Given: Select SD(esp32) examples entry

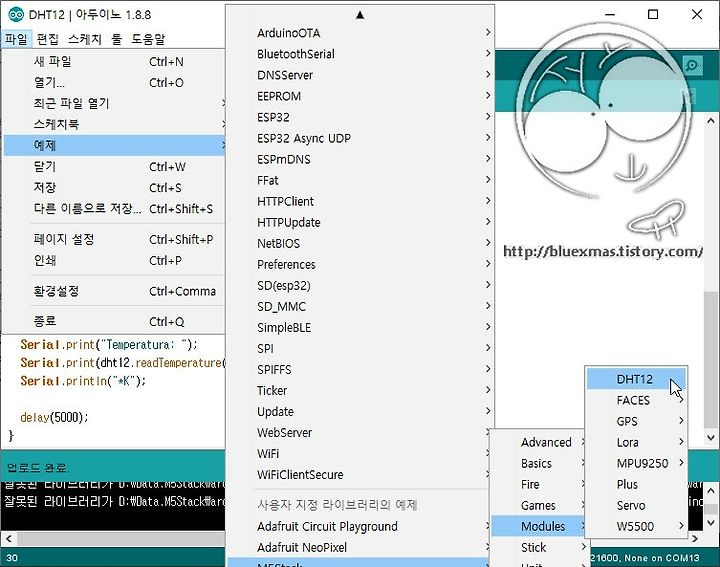Looking at the screenshot, I should 360,286.
